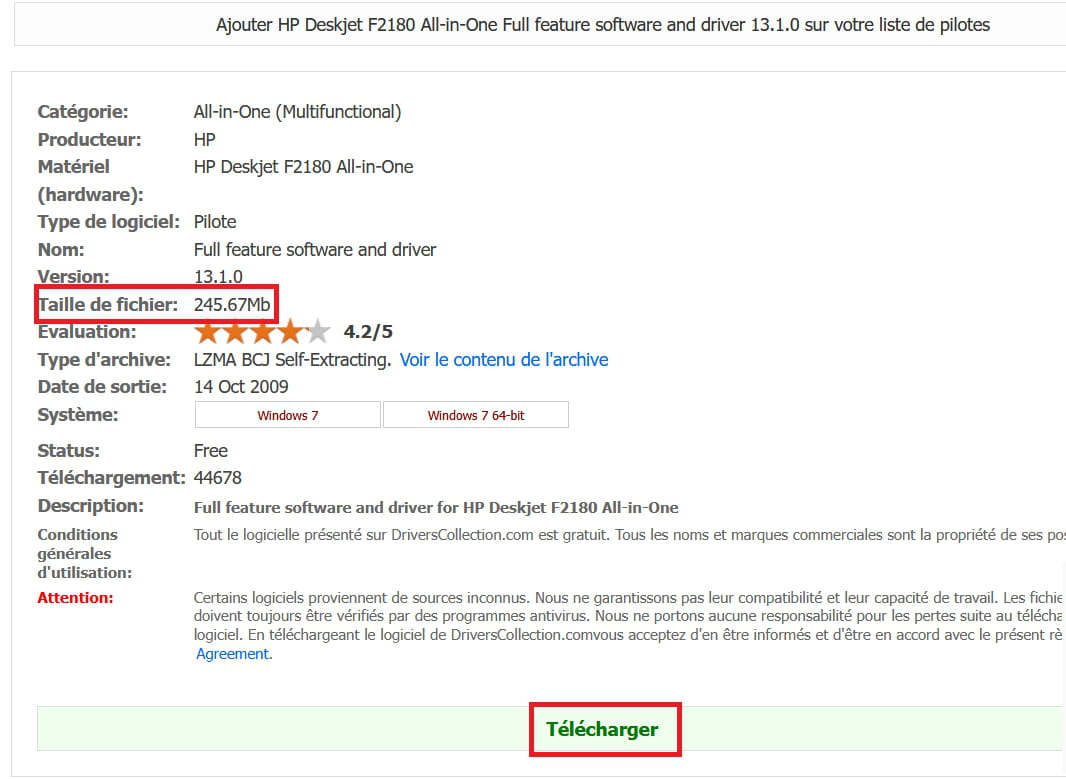Click 'Ajouter HP Deskjet F2180... liste de pilotes' banner
Viewport: 1066px width, 779px height.
coord(602,24)
